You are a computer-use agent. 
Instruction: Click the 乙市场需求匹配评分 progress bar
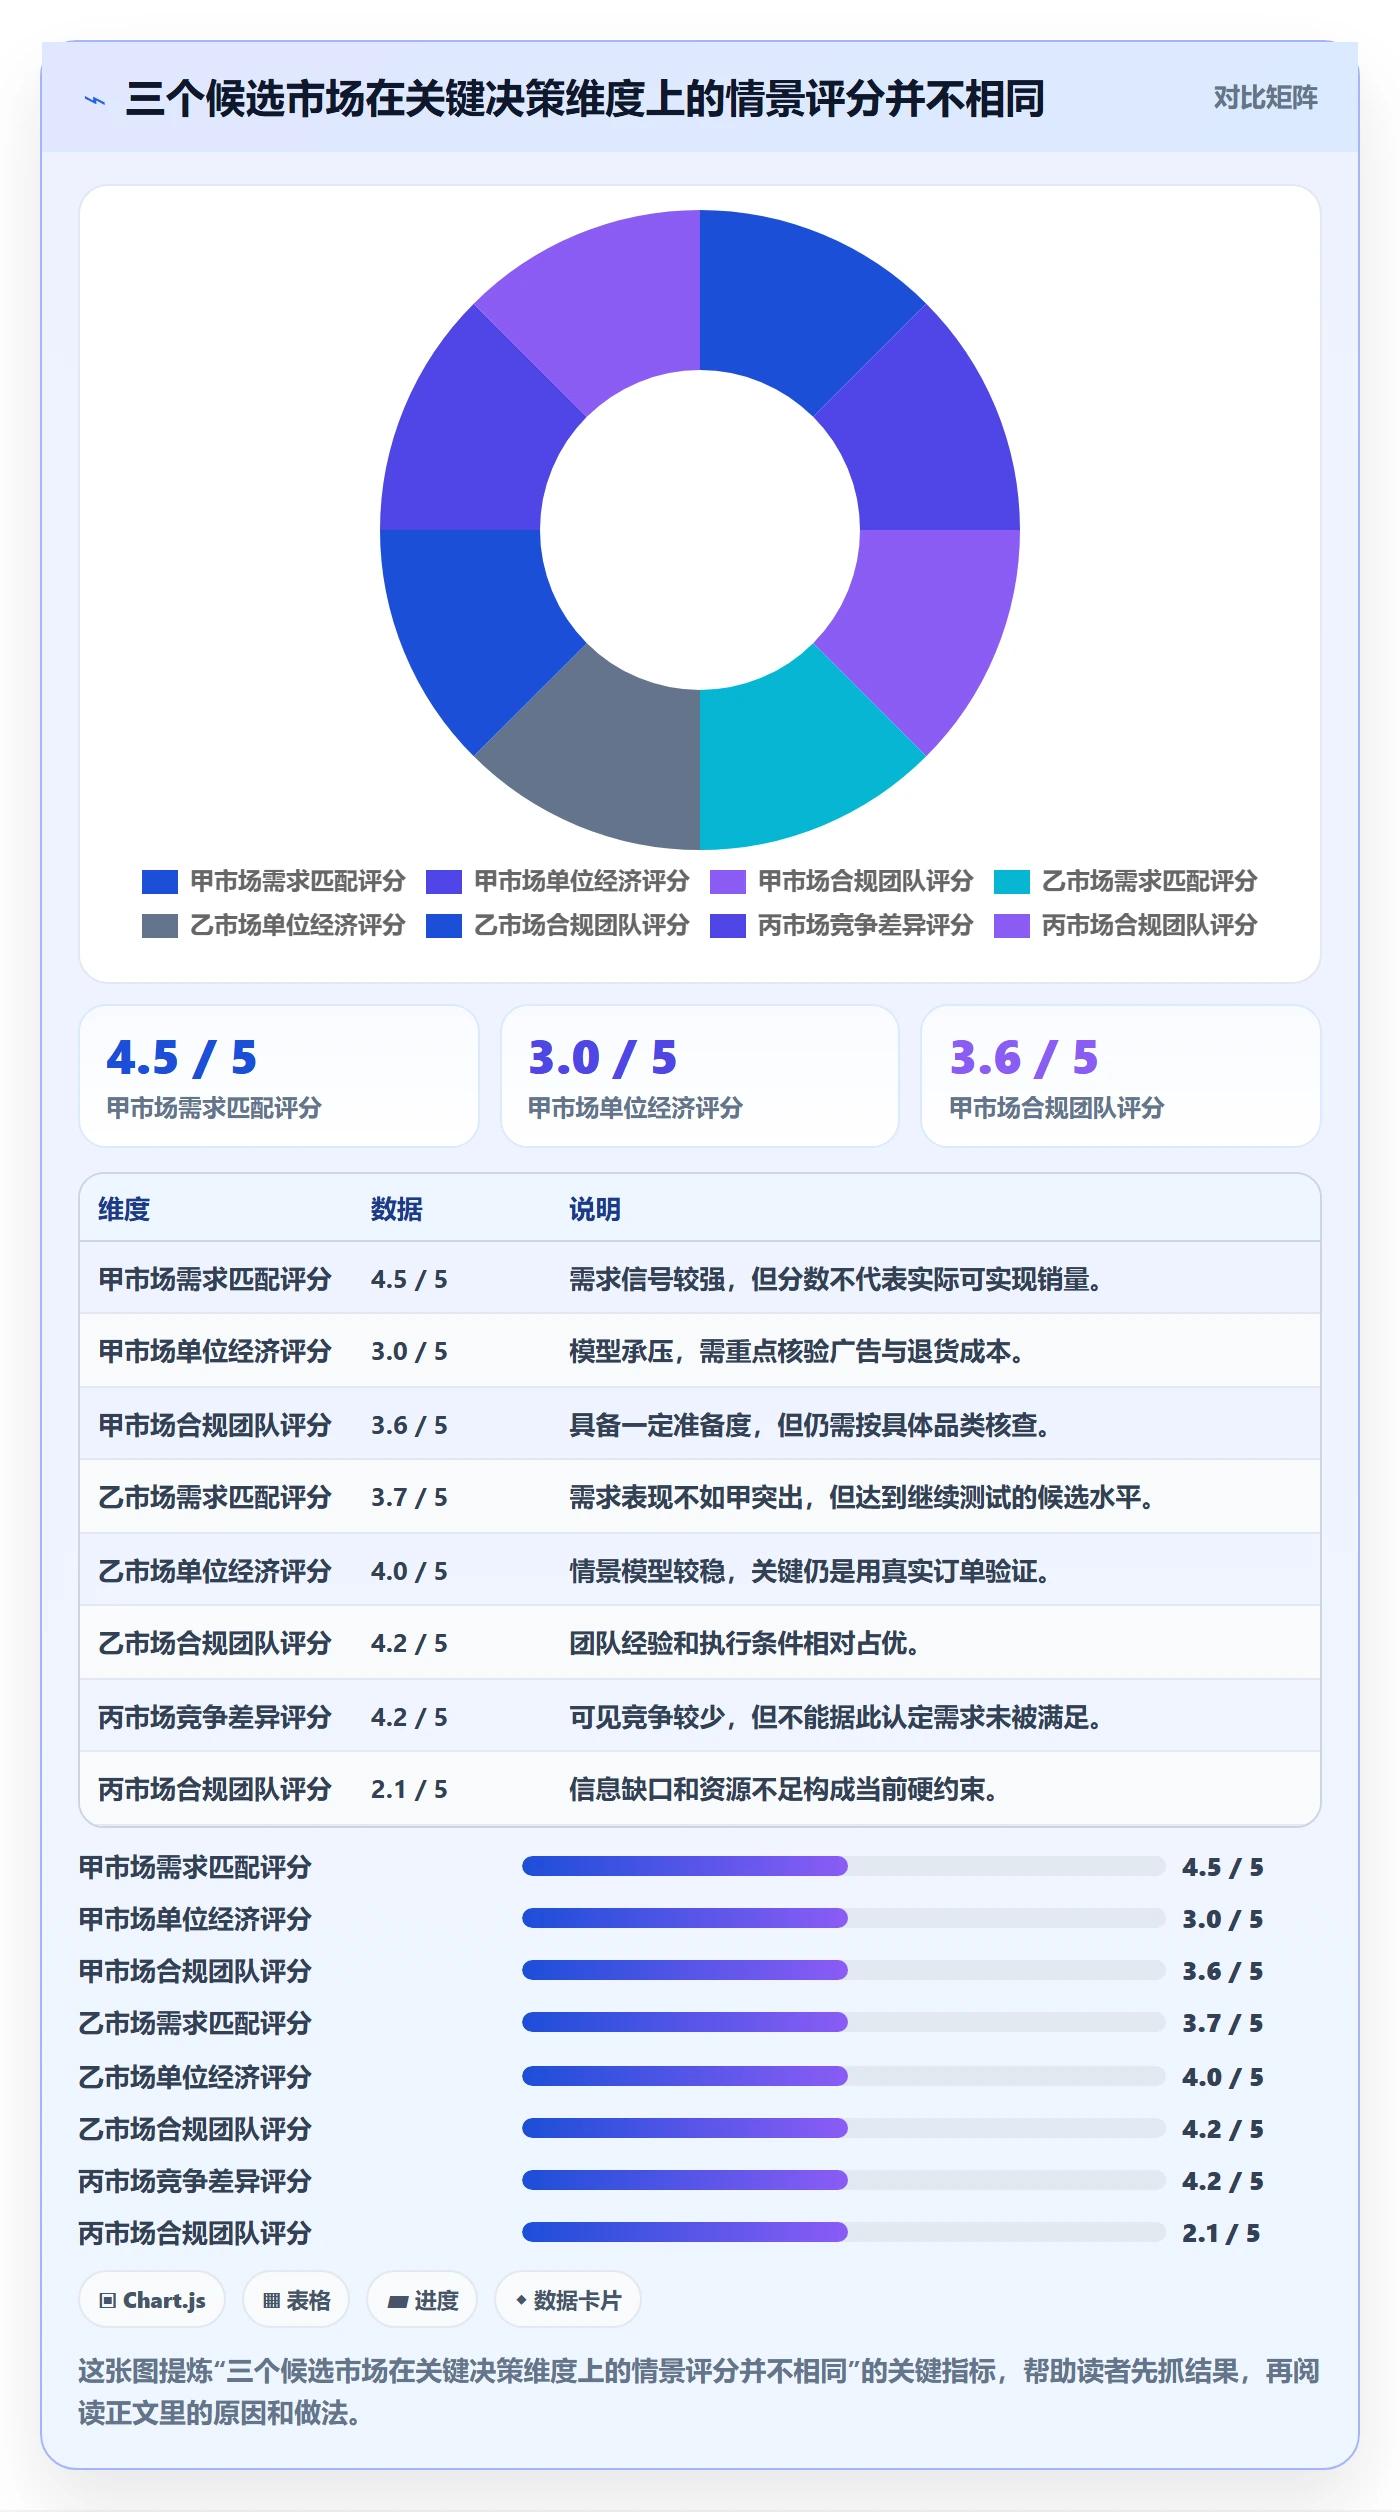pyautogui.click(x=844, y=2022)
